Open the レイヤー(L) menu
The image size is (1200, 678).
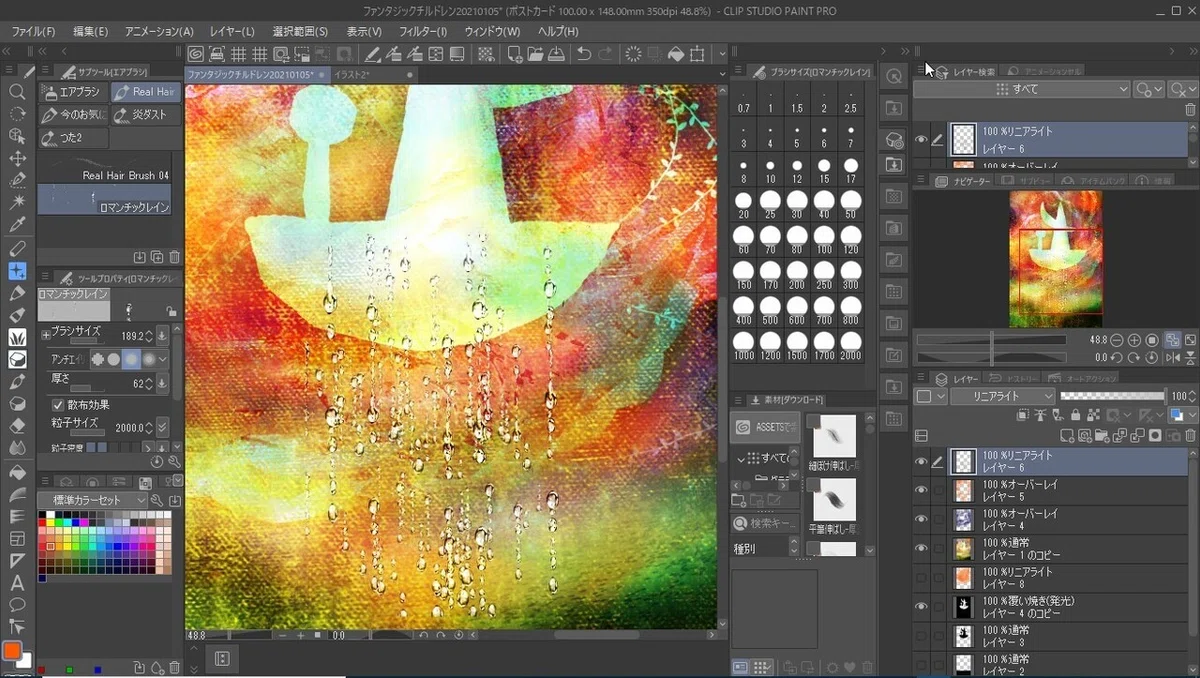231,31
